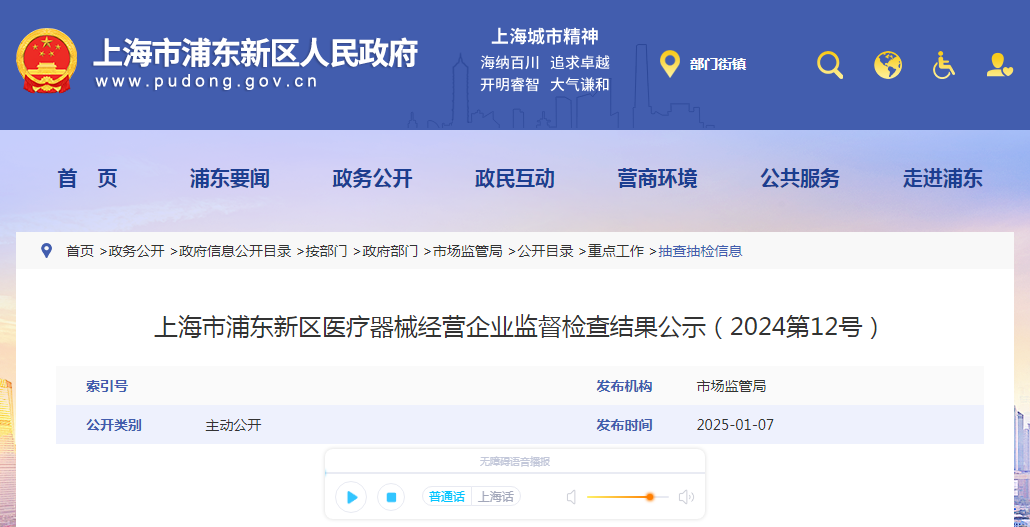Play the voice broadcast audio

point(351,497)
